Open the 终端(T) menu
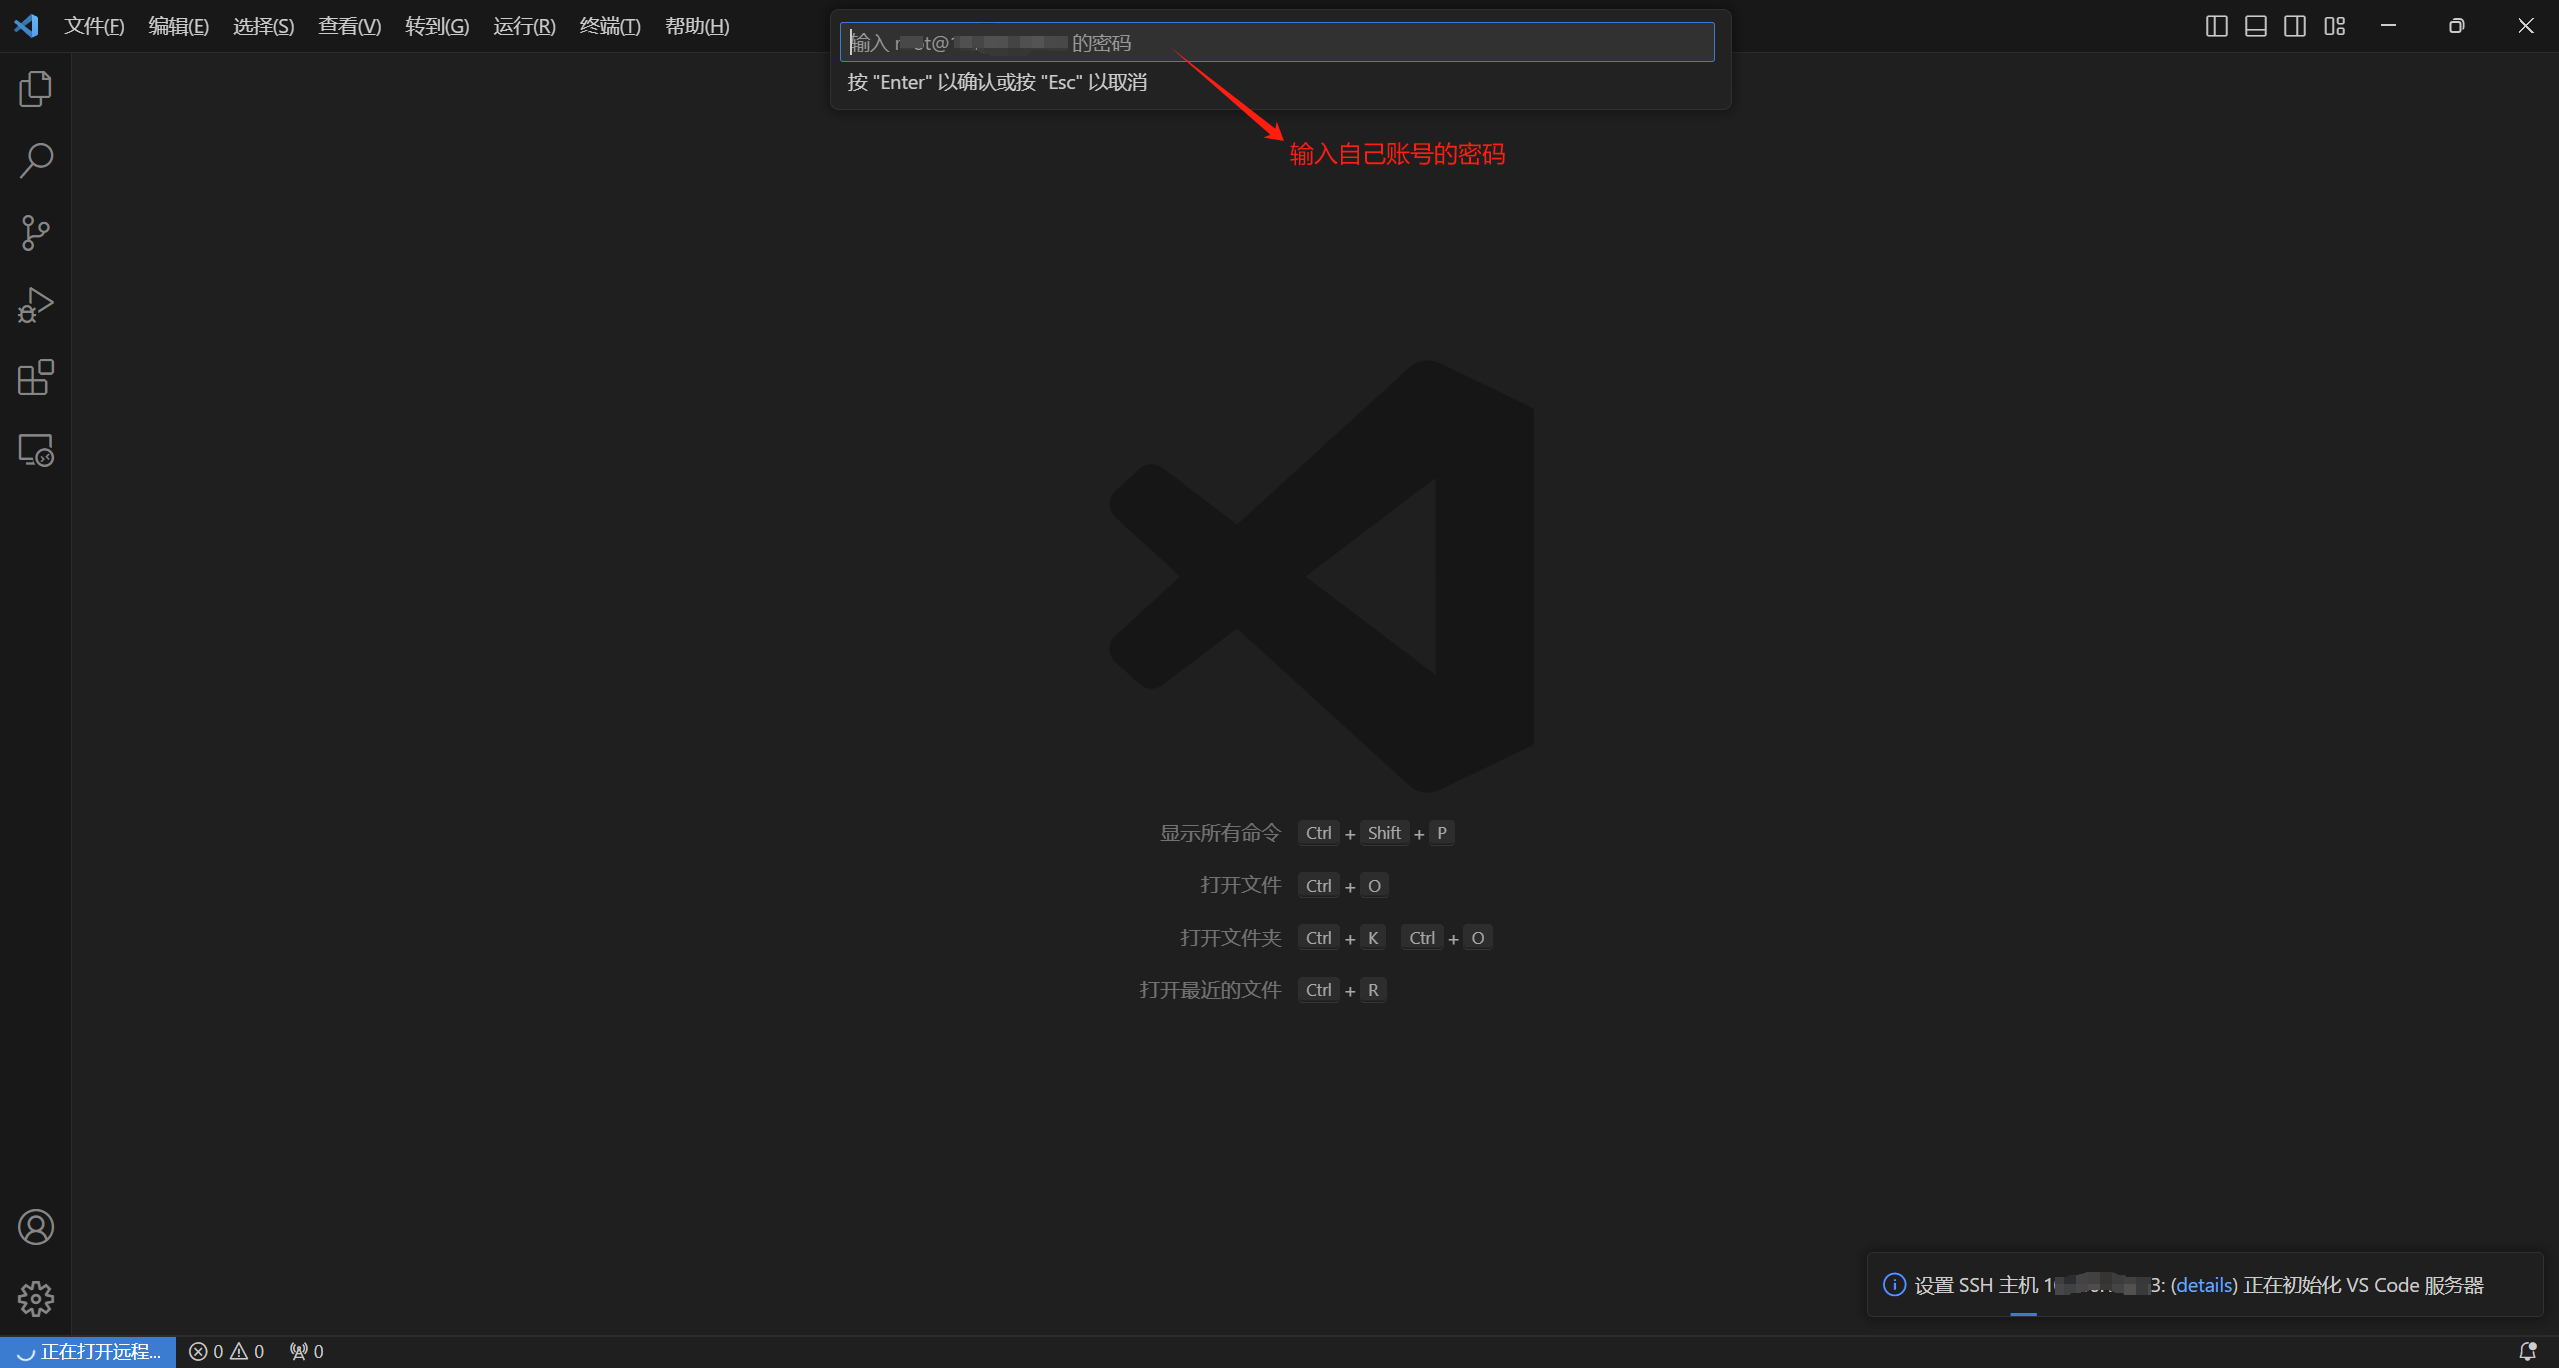The width and height of the screenshot is (2559, 1368). (x=610, y=26)
